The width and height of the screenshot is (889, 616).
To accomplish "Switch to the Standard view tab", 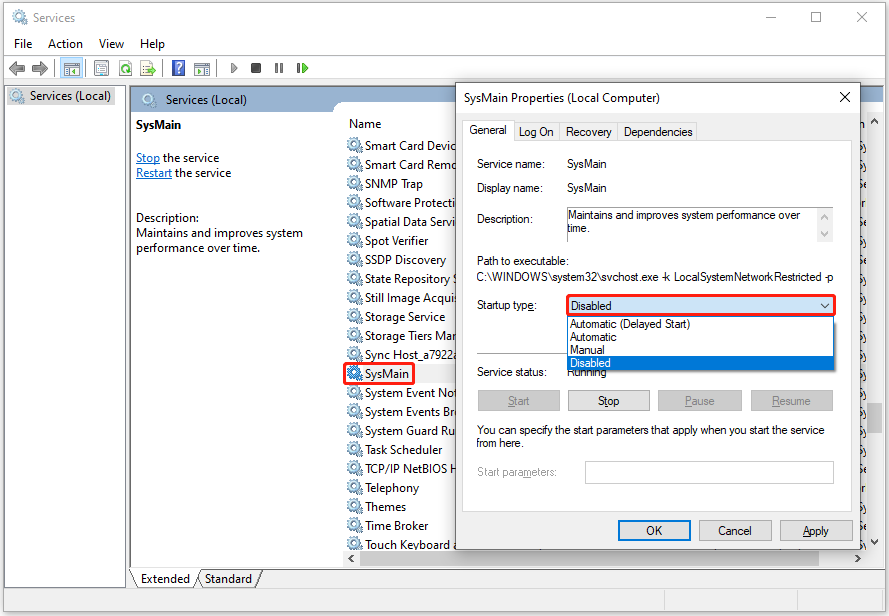I will (x=228, y=579).
